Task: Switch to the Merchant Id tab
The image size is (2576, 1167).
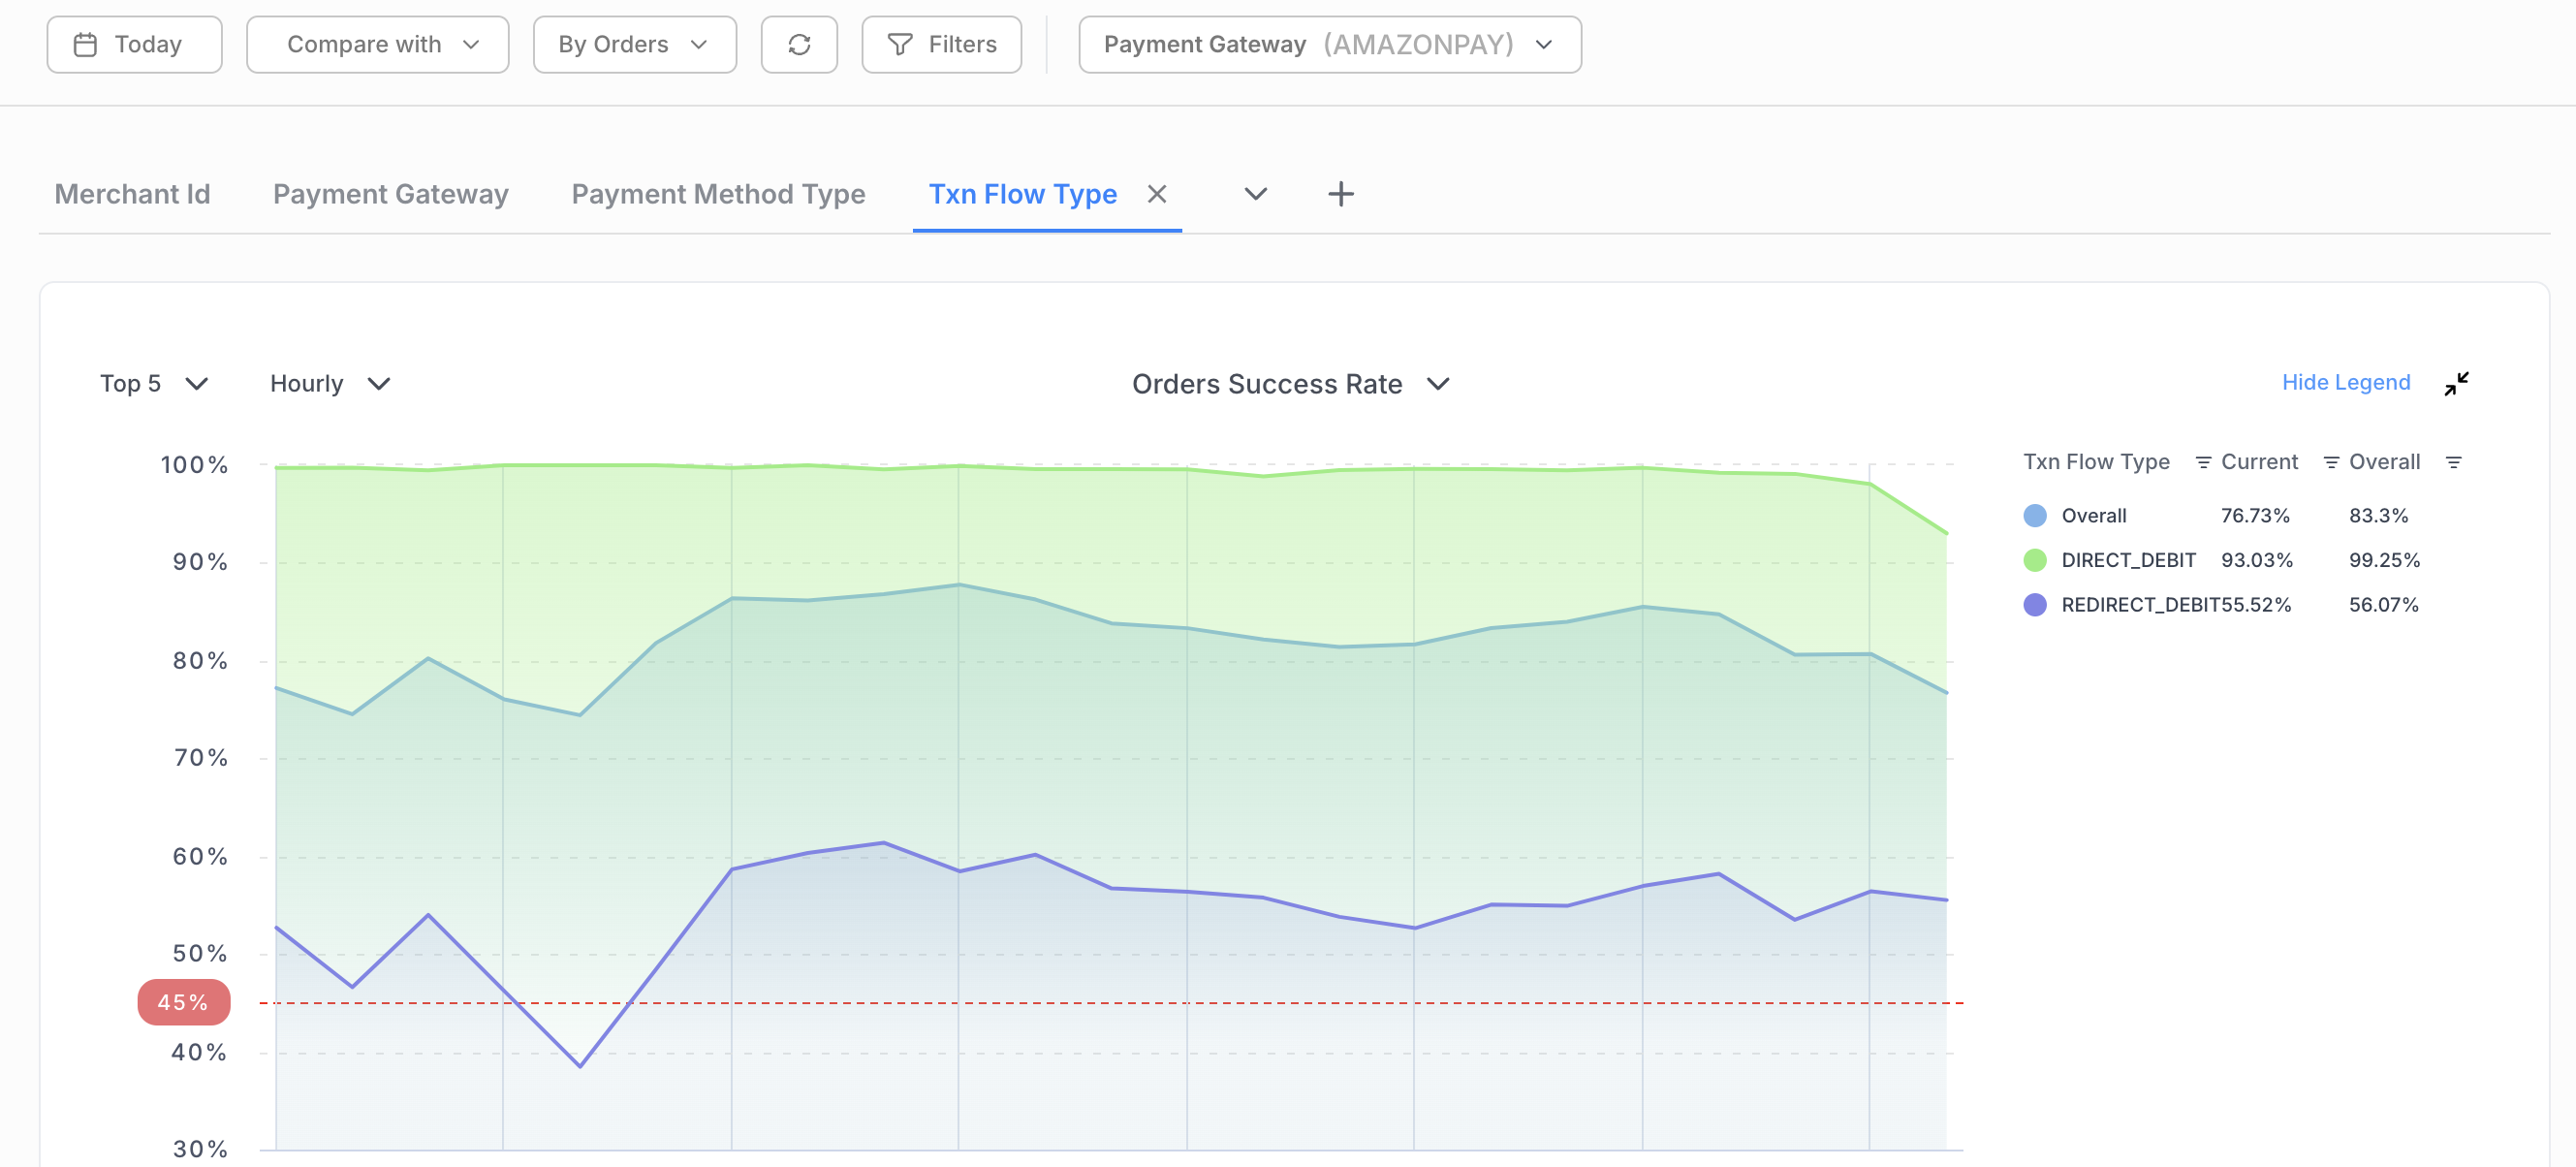Action: 132,194
